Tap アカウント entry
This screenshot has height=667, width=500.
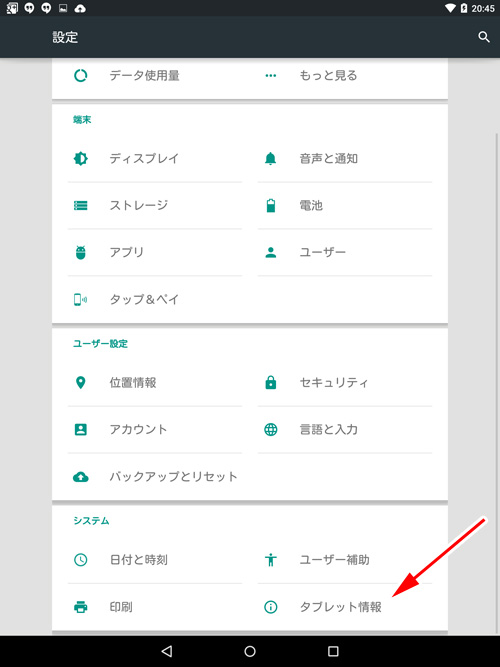click(x=155, y=430)
